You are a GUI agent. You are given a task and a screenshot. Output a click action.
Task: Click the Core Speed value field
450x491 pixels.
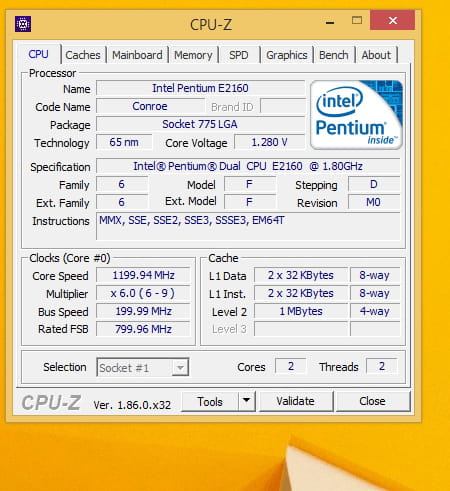click(143, 275)
